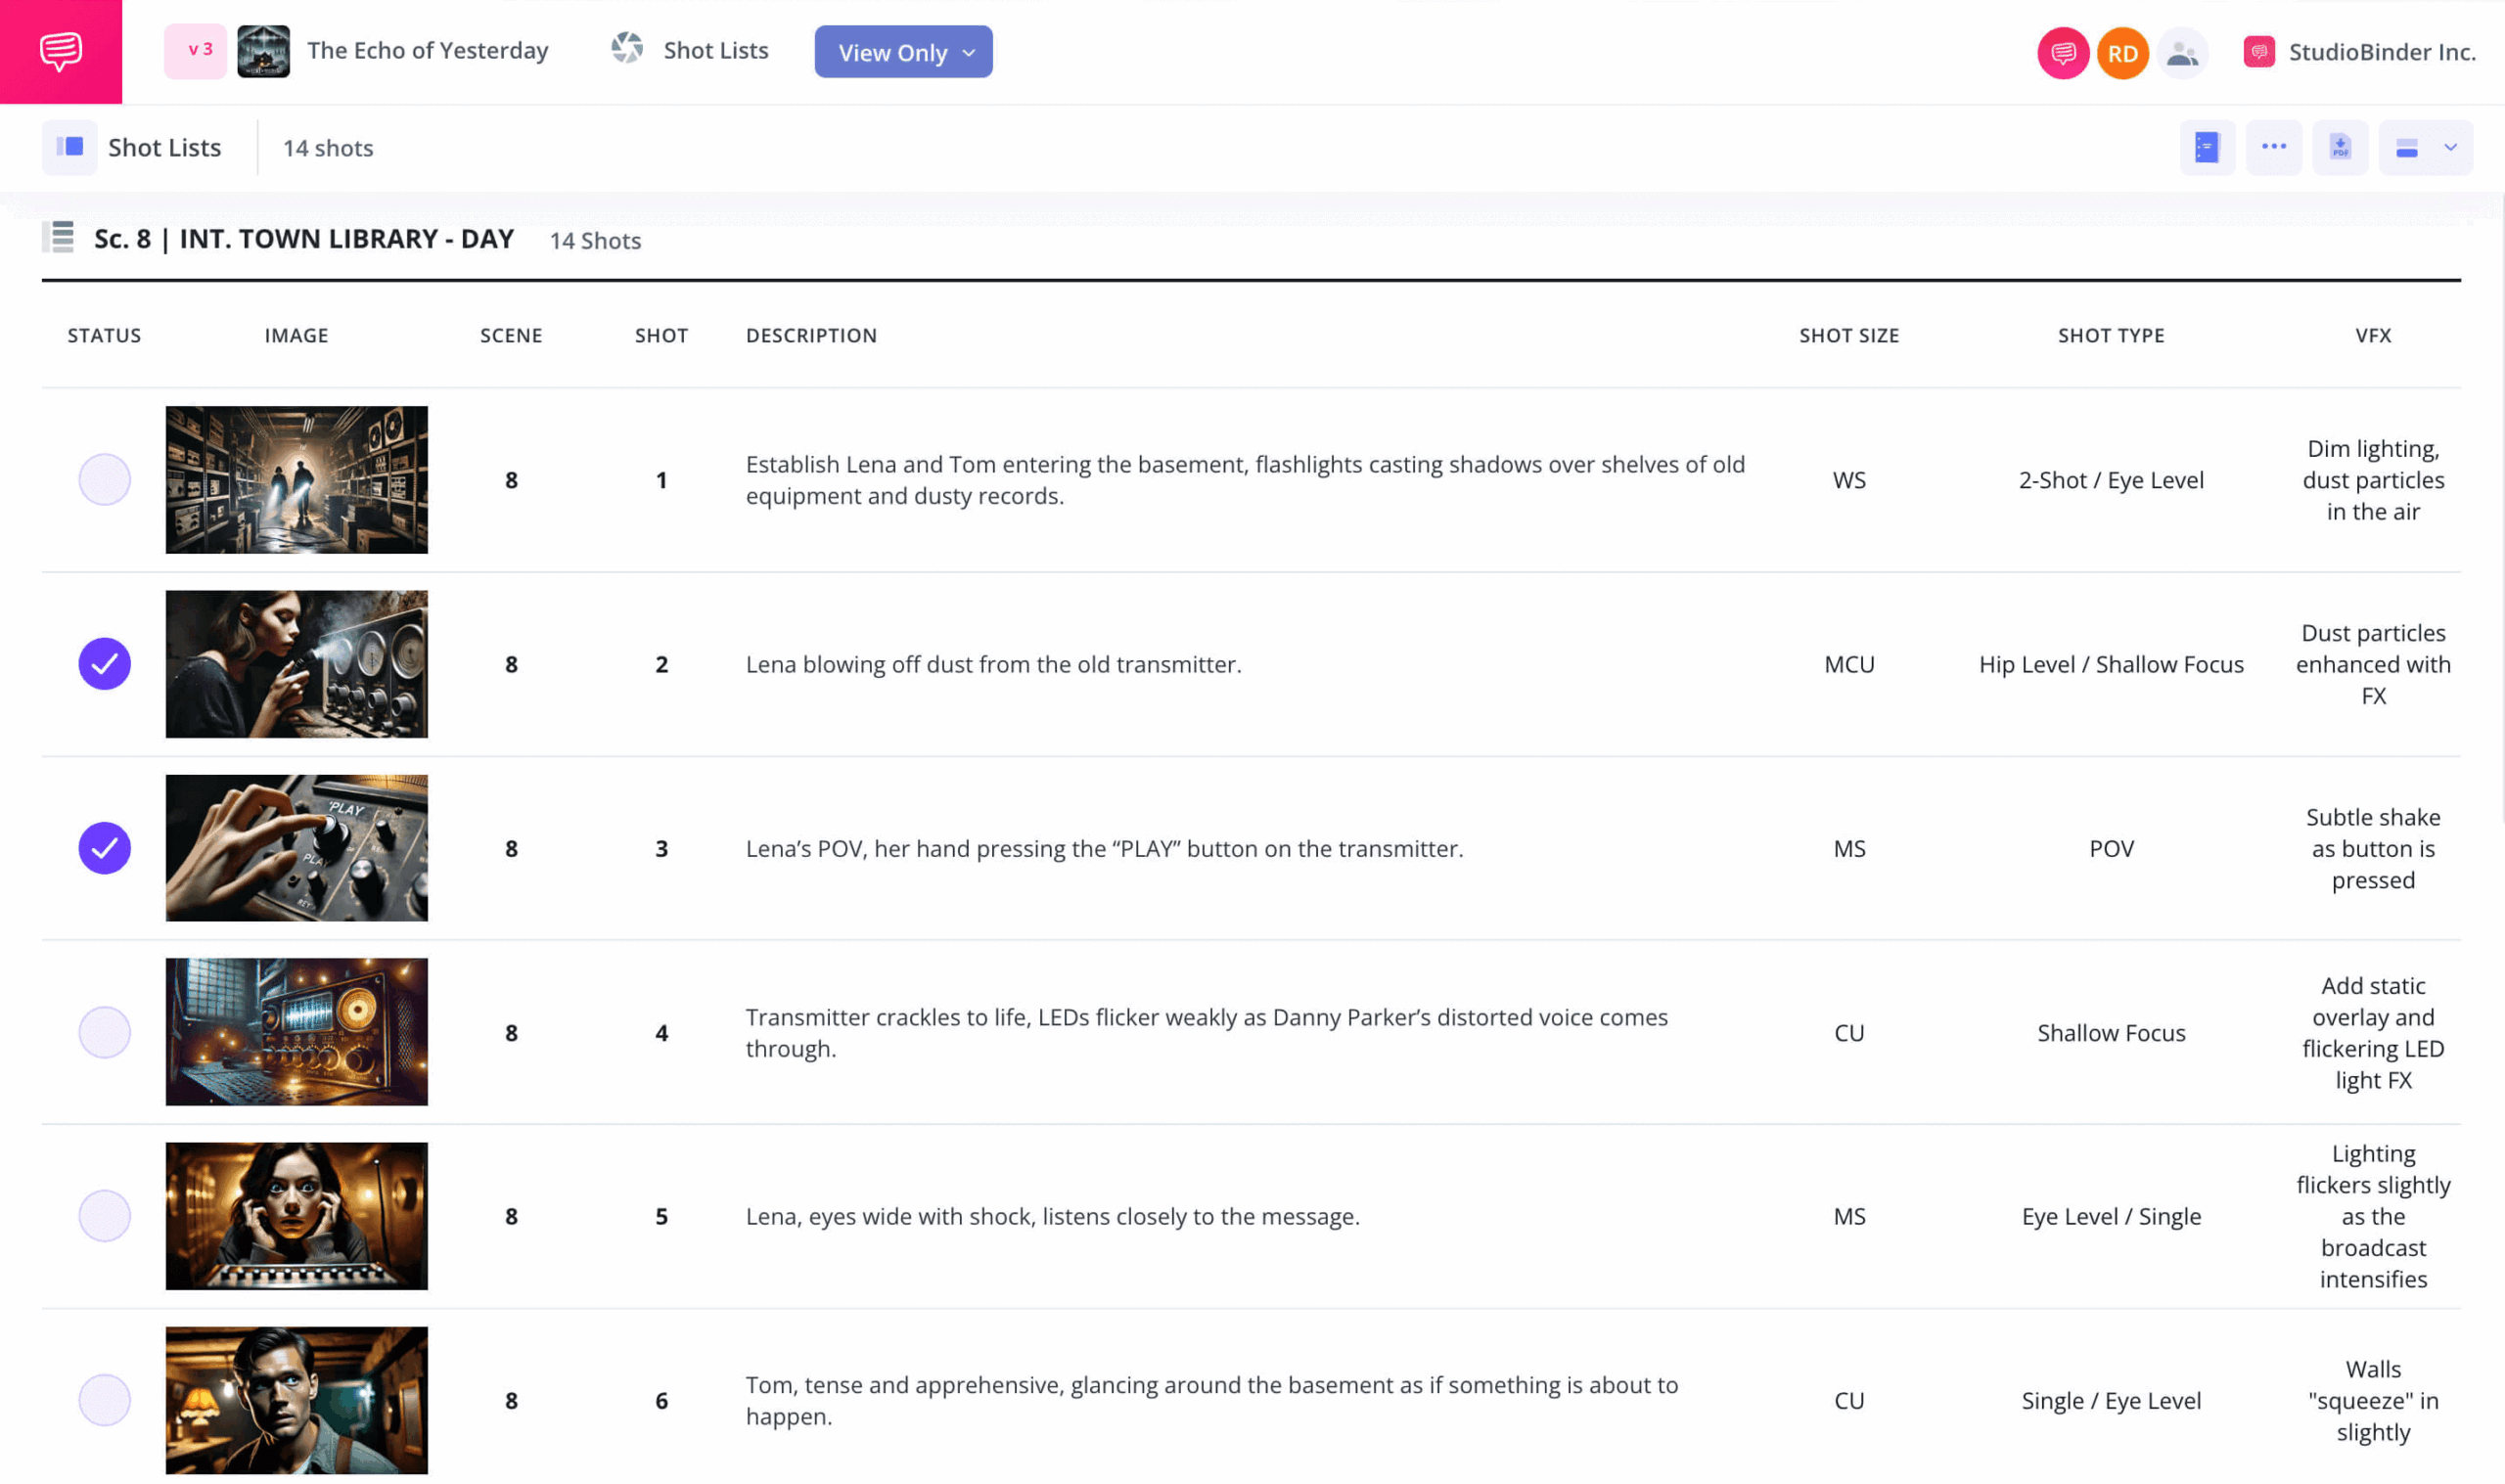The image size is (2505, 1484).
Task: Open the v3 version selector
Action: (x=196, y=51)
